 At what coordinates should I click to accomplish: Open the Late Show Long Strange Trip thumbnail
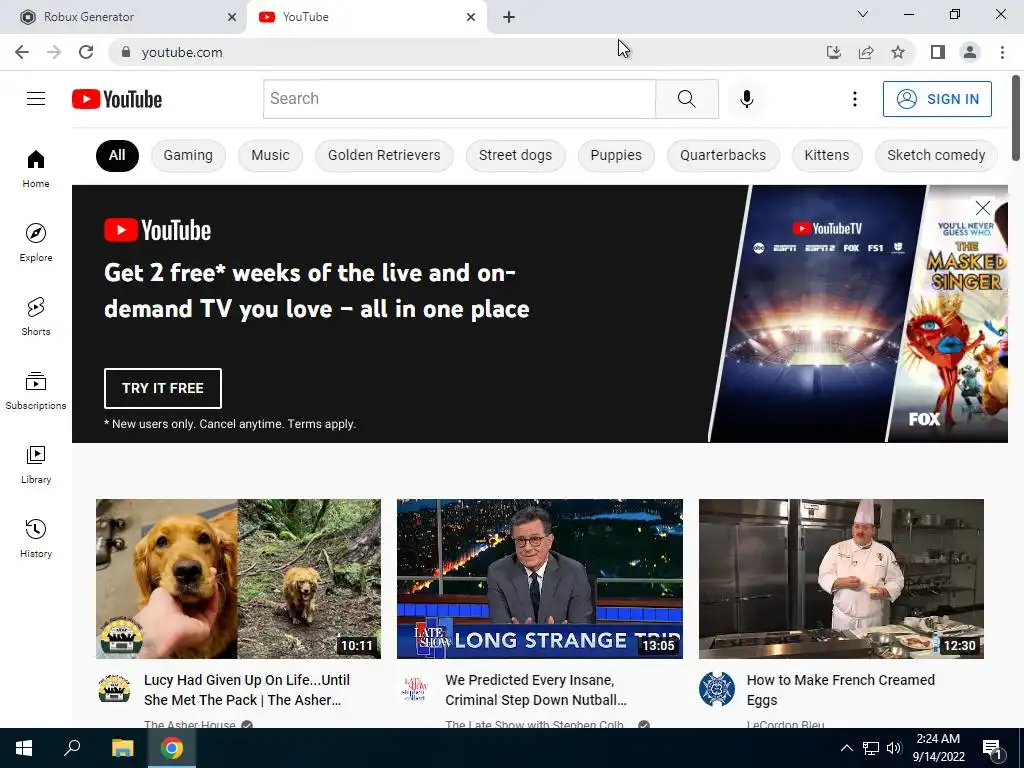(539, 579)
